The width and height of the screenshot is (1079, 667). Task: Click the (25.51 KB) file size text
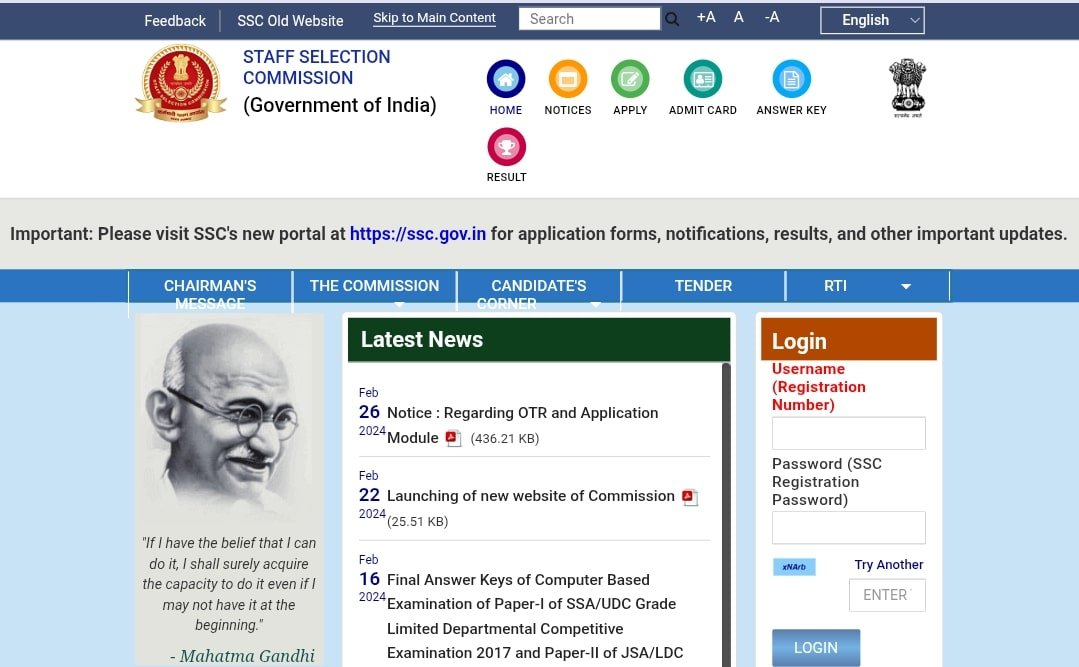[x=418, y=521]
